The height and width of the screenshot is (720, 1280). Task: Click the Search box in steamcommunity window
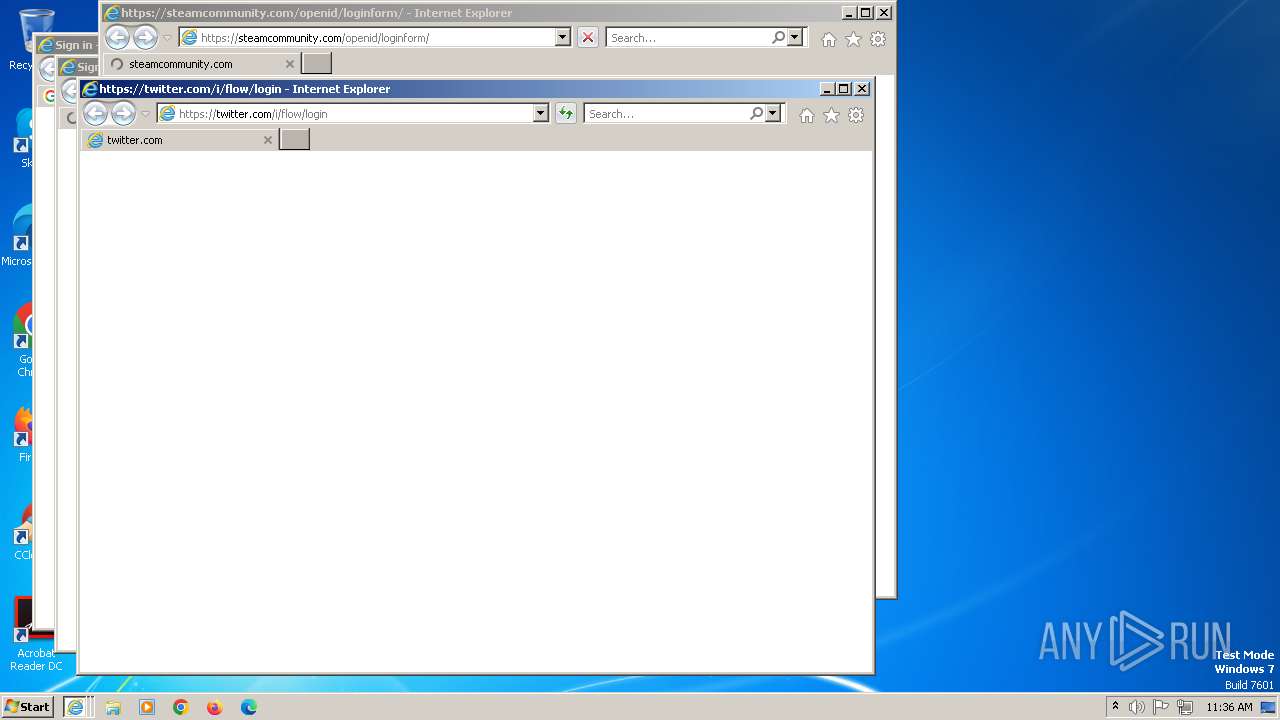[x=688, y=38]
